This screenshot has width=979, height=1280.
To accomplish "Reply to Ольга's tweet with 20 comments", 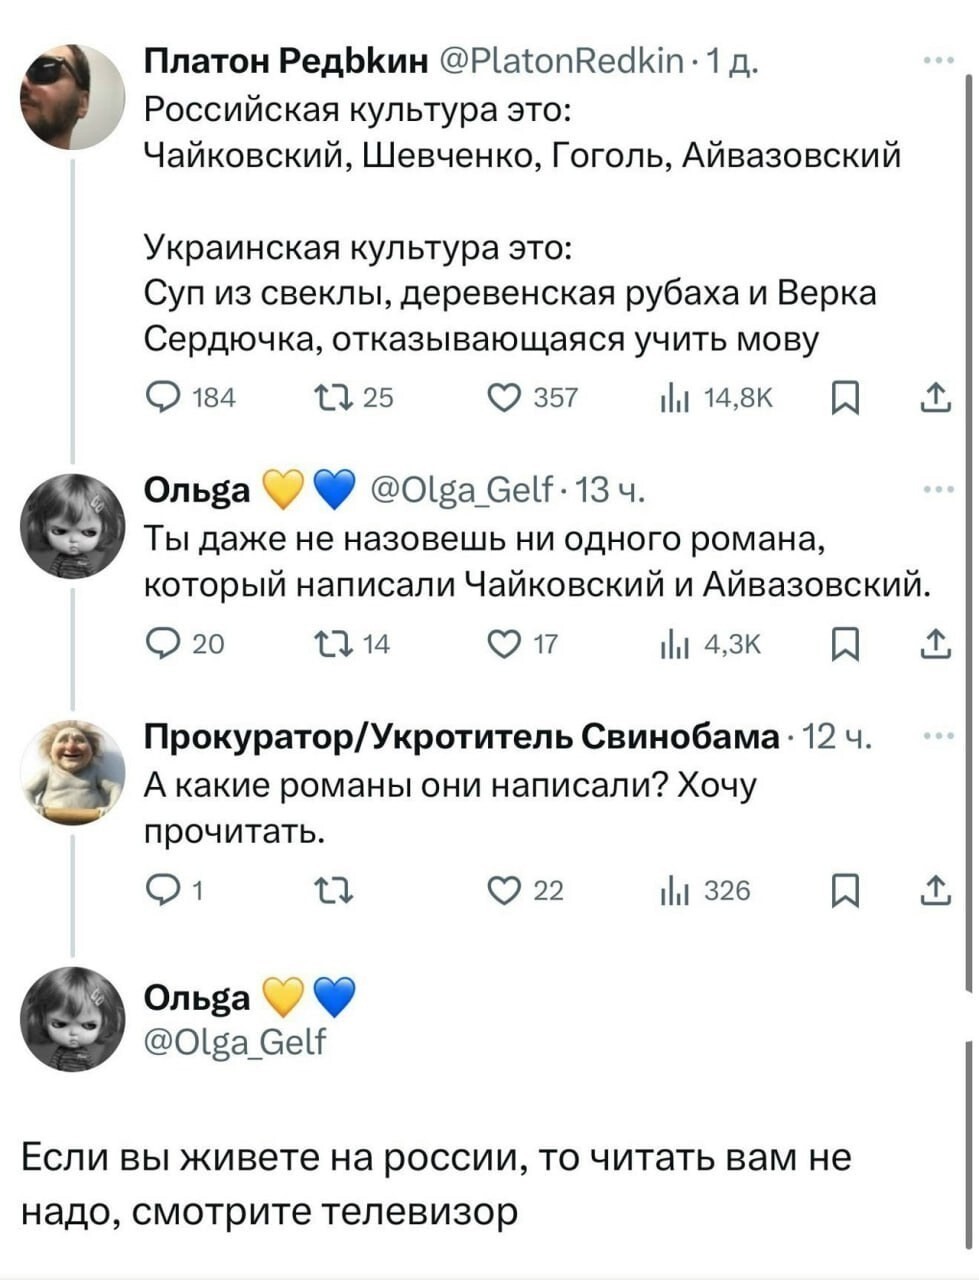I will tap(160, 645).
